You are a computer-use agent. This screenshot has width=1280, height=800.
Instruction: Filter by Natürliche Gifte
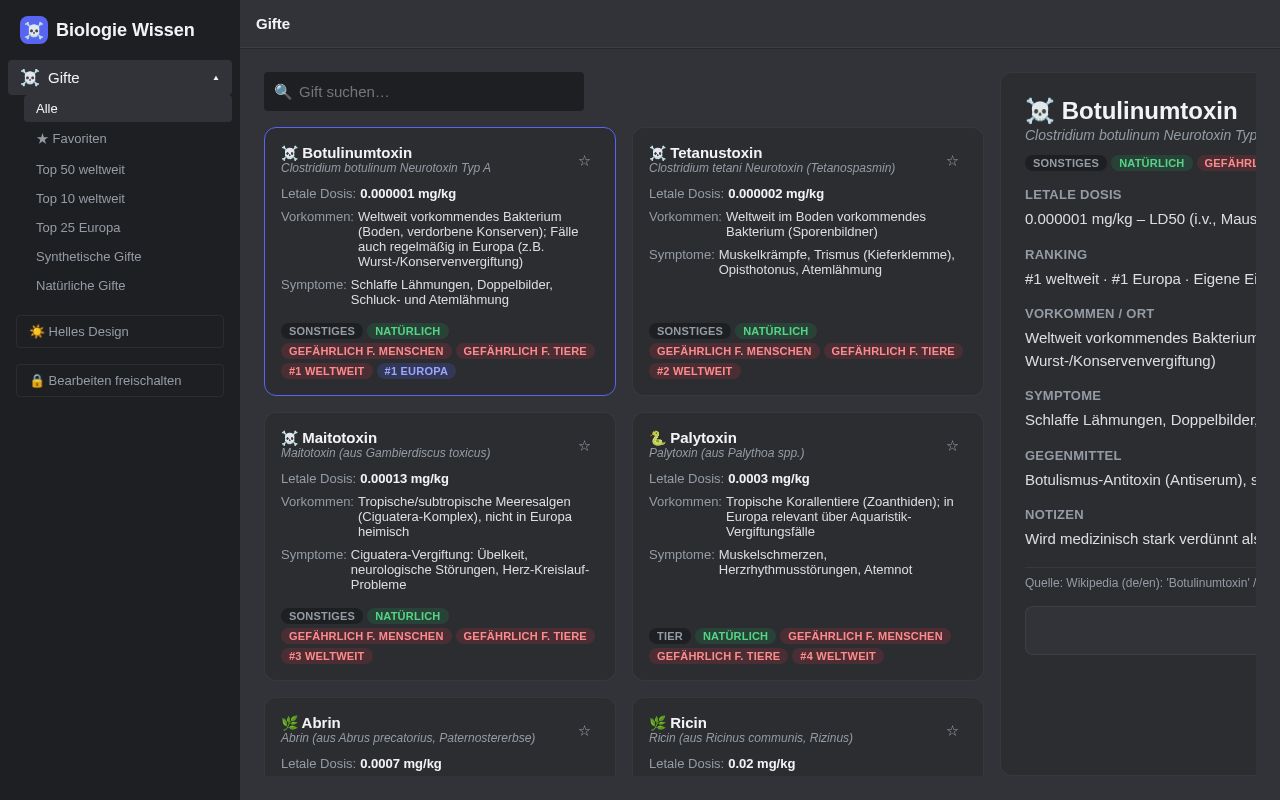point(128,285)
